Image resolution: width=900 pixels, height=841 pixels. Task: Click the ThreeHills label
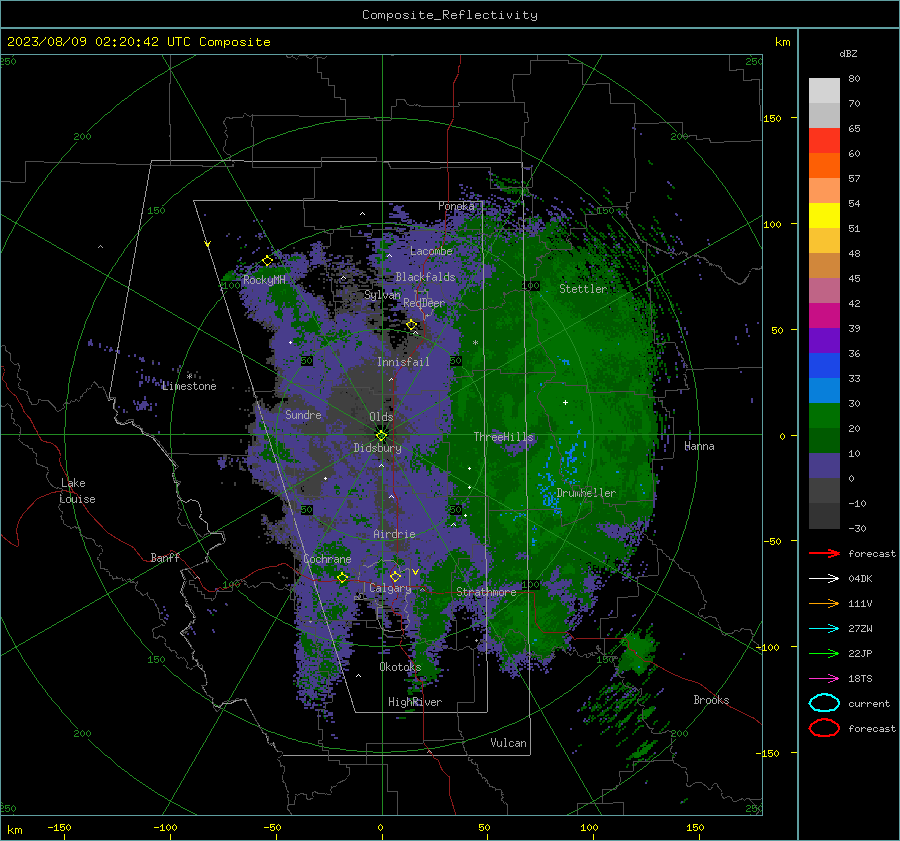pyautogui.click(x=503, y=437)
